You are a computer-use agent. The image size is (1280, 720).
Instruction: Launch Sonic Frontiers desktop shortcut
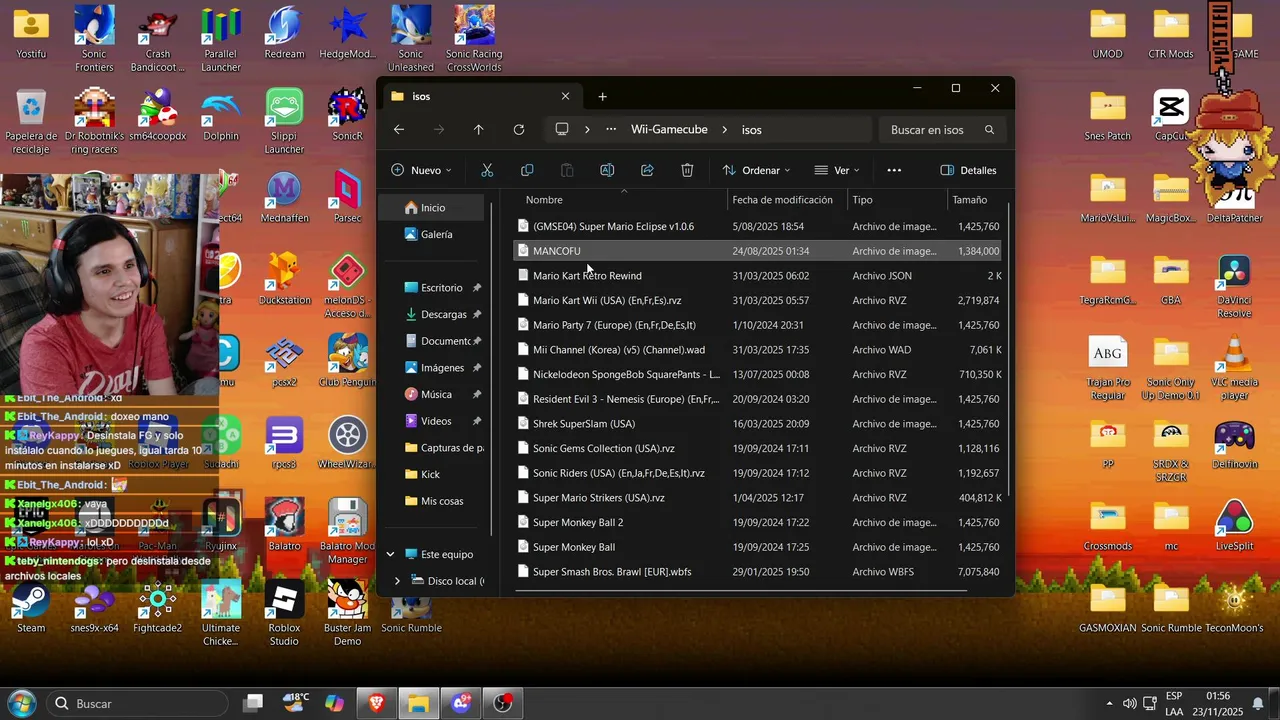click(x=94, y=40)
